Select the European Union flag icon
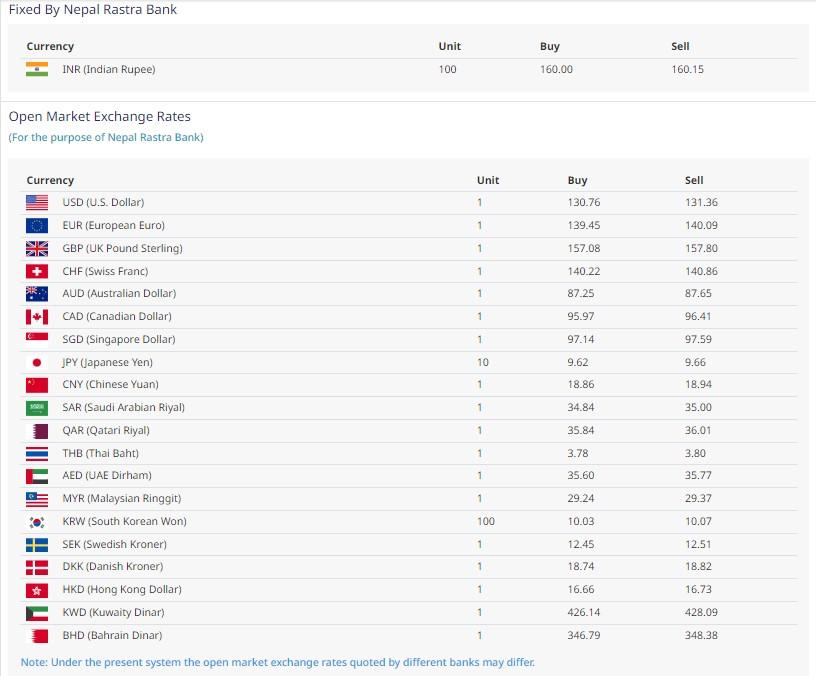The width and height of the screenshot is (816, 676). [37, 226]
